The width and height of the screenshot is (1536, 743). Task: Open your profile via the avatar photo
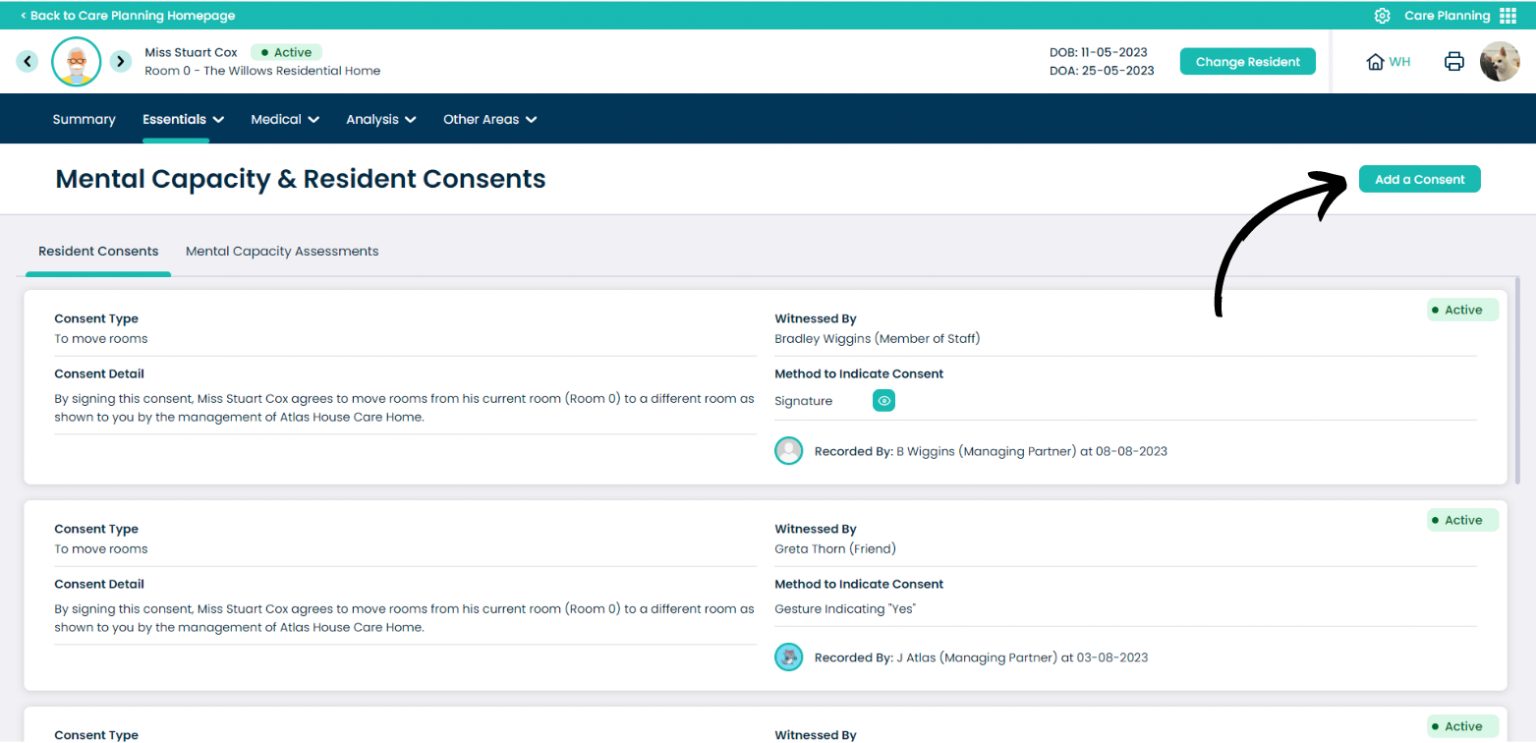[1500, 61]
